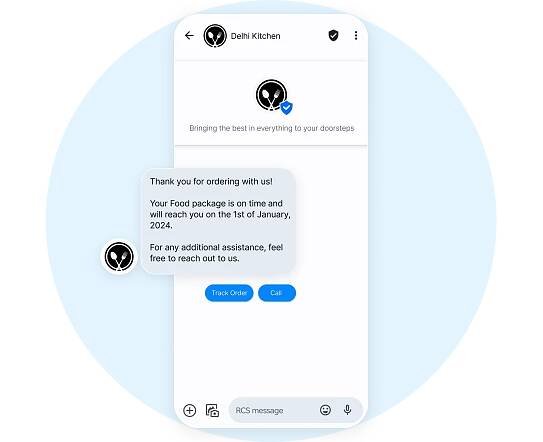This screenshot has width=543, height=442.
Task: Open the gallery camera icon
Action: point(212,410)
